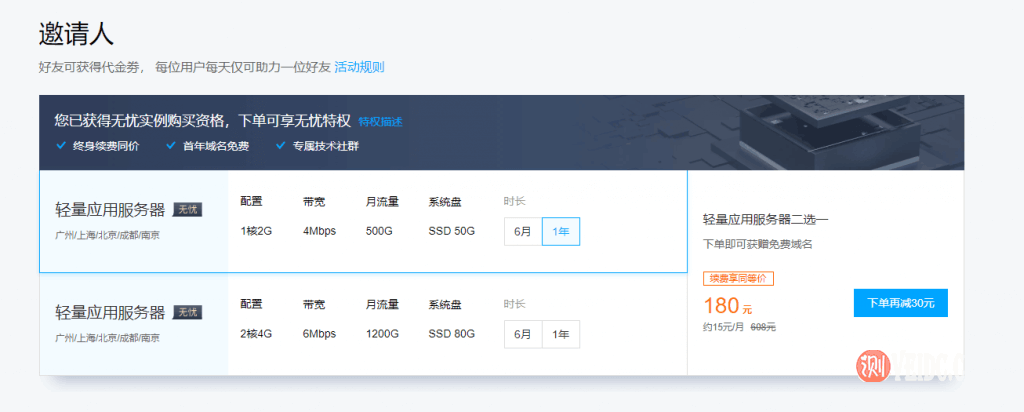The image size is (1024, 412).
Task: Click the 下单即可获赠免费域名 text
Action: click(758, 244)
